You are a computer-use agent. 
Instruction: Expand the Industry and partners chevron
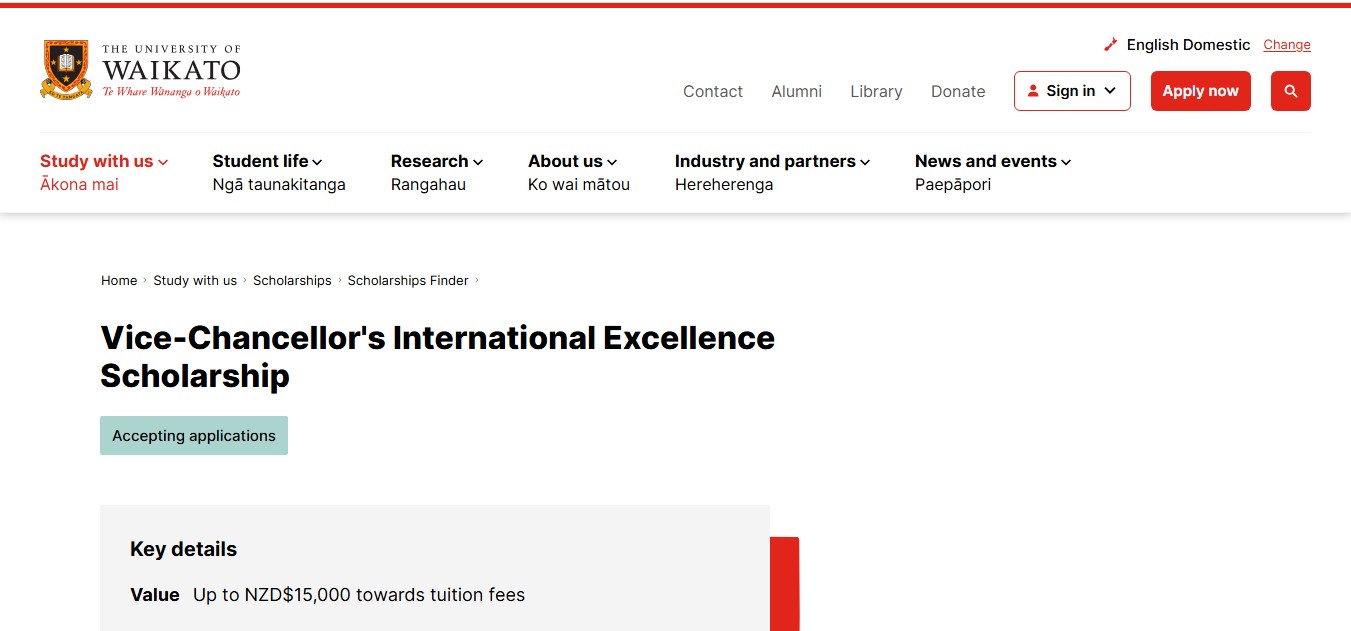click(x=865, y=162)
